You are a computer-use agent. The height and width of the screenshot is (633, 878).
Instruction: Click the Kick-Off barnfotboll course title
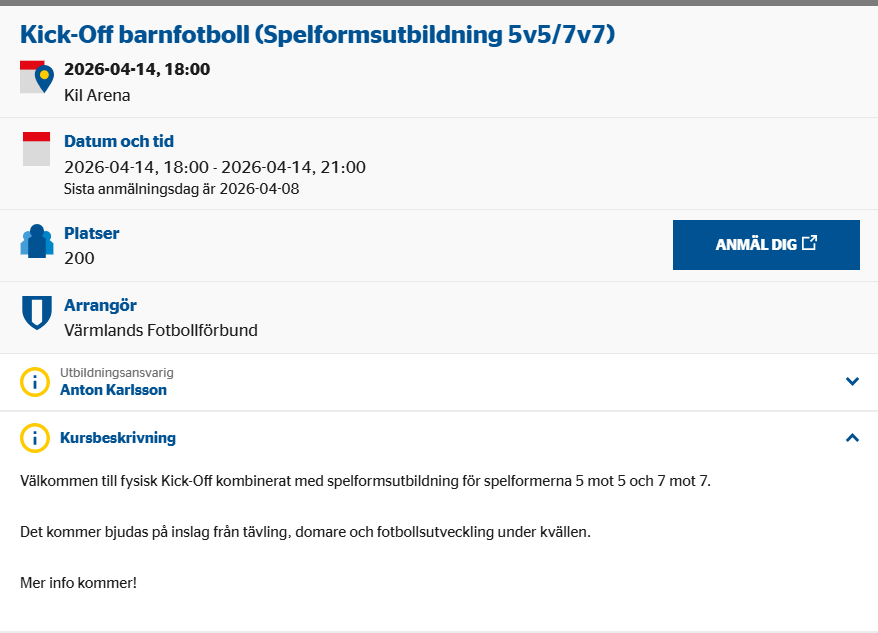pos(317,35)
